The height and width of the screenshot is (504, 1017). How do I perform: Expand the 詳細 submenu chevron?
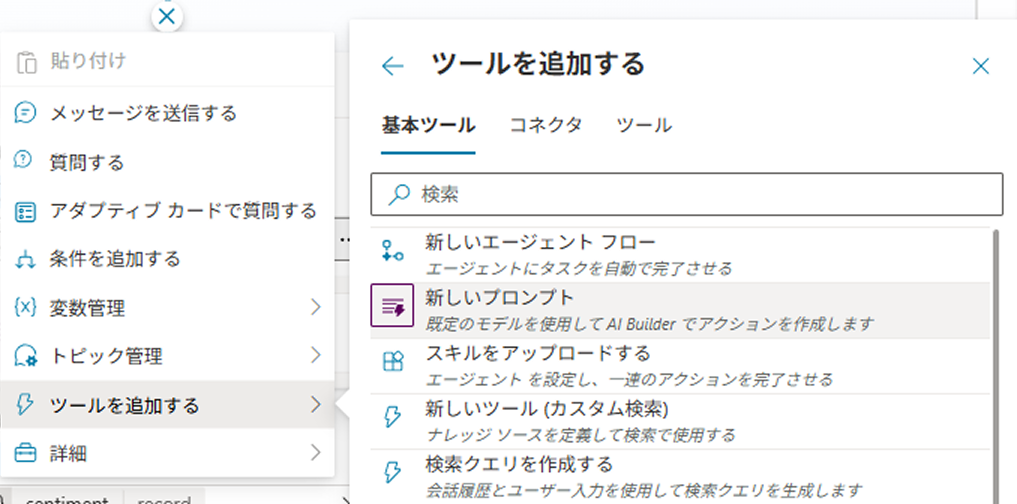click(315, 452)
